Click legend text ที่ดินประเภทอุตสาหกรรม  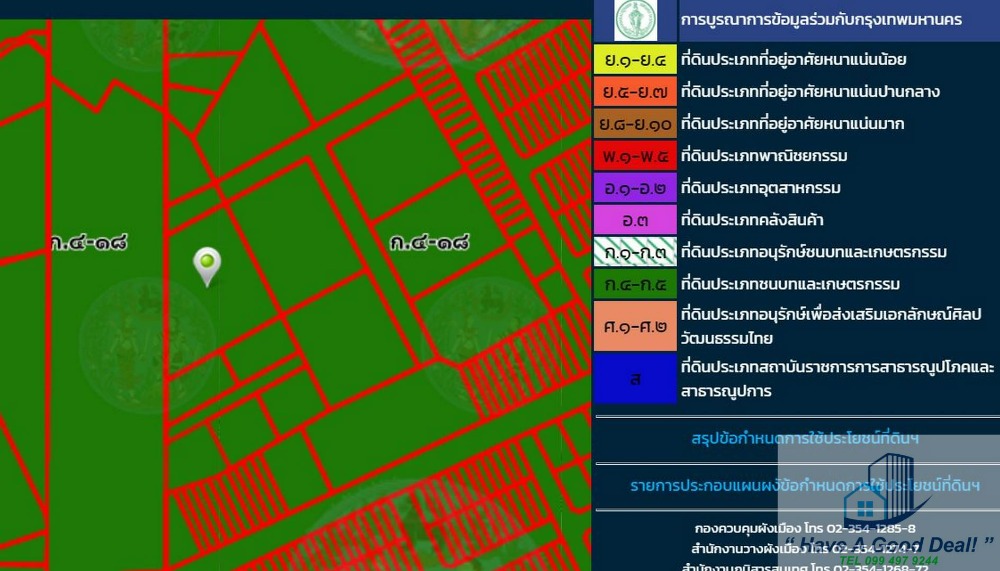coord(760,188)
